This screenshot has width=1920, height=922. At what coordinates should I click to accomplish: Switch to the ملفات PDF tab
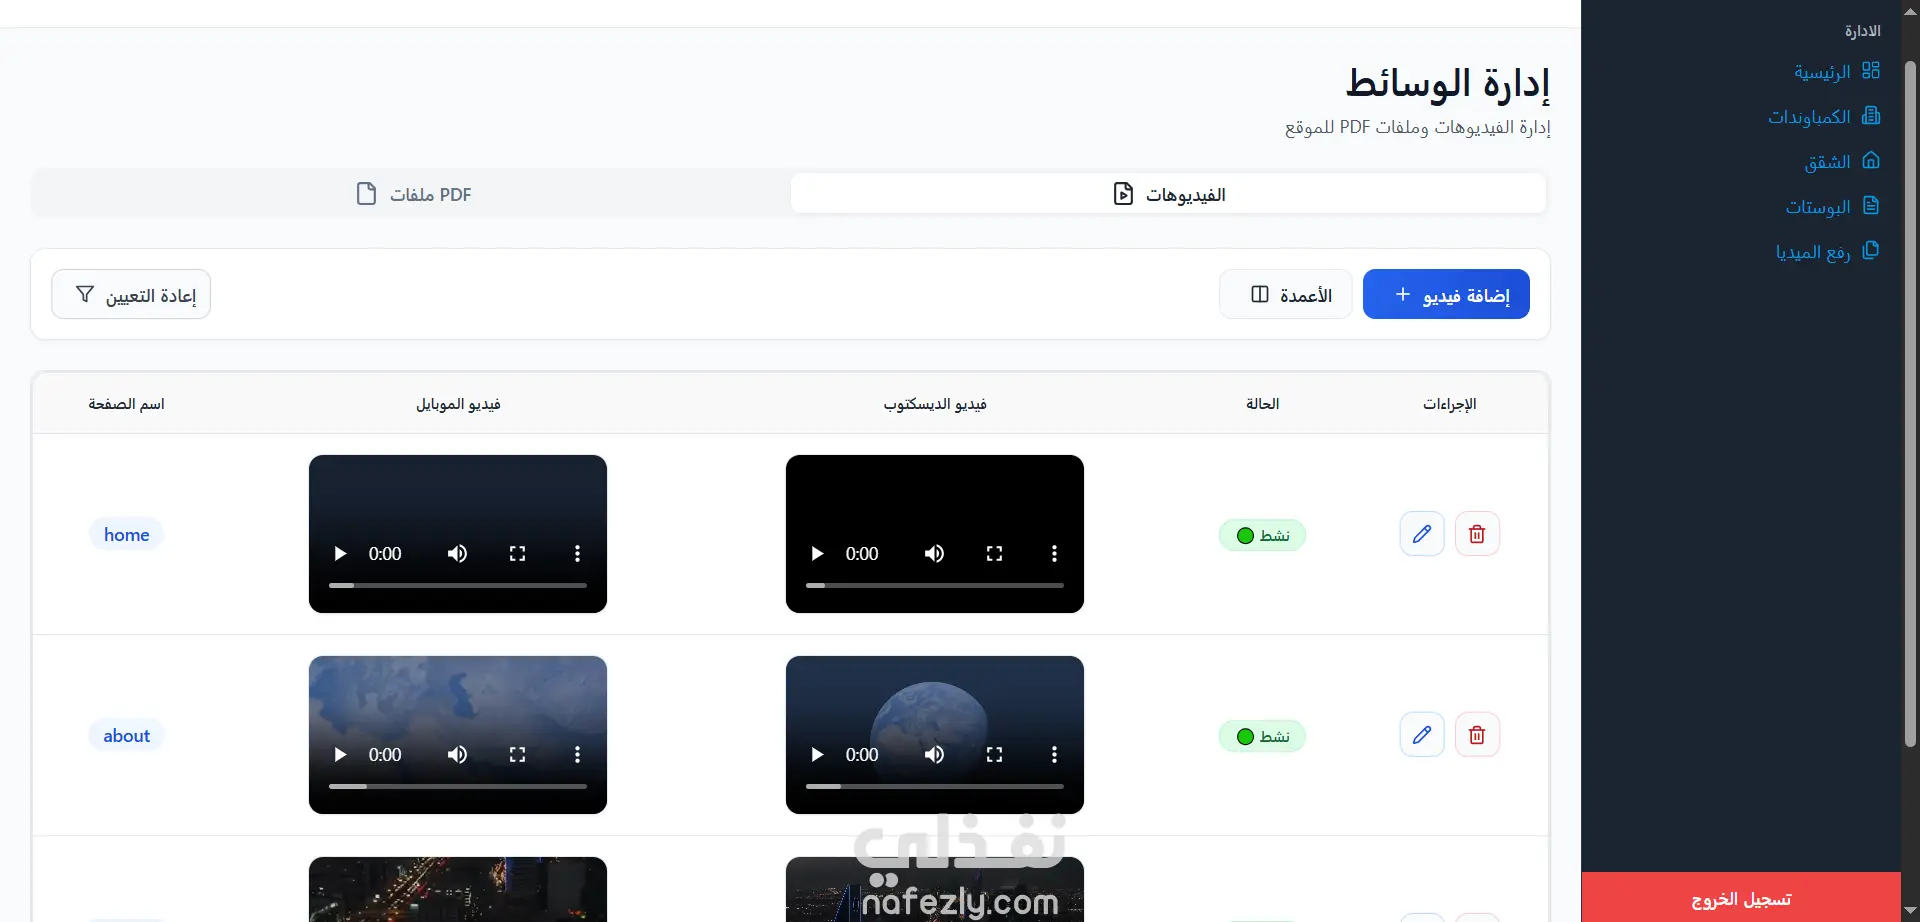coord(413,194)
